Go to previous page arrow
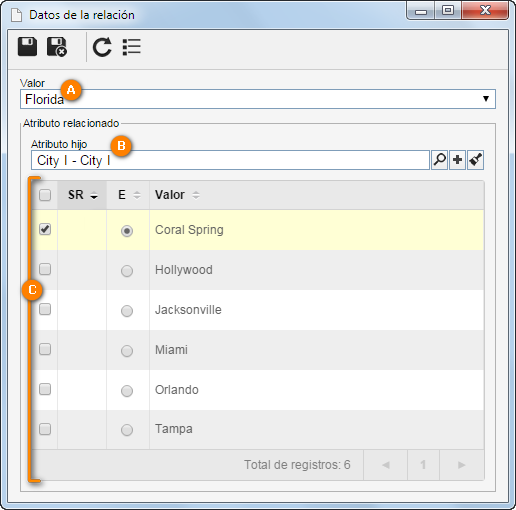 pos(386,465)
